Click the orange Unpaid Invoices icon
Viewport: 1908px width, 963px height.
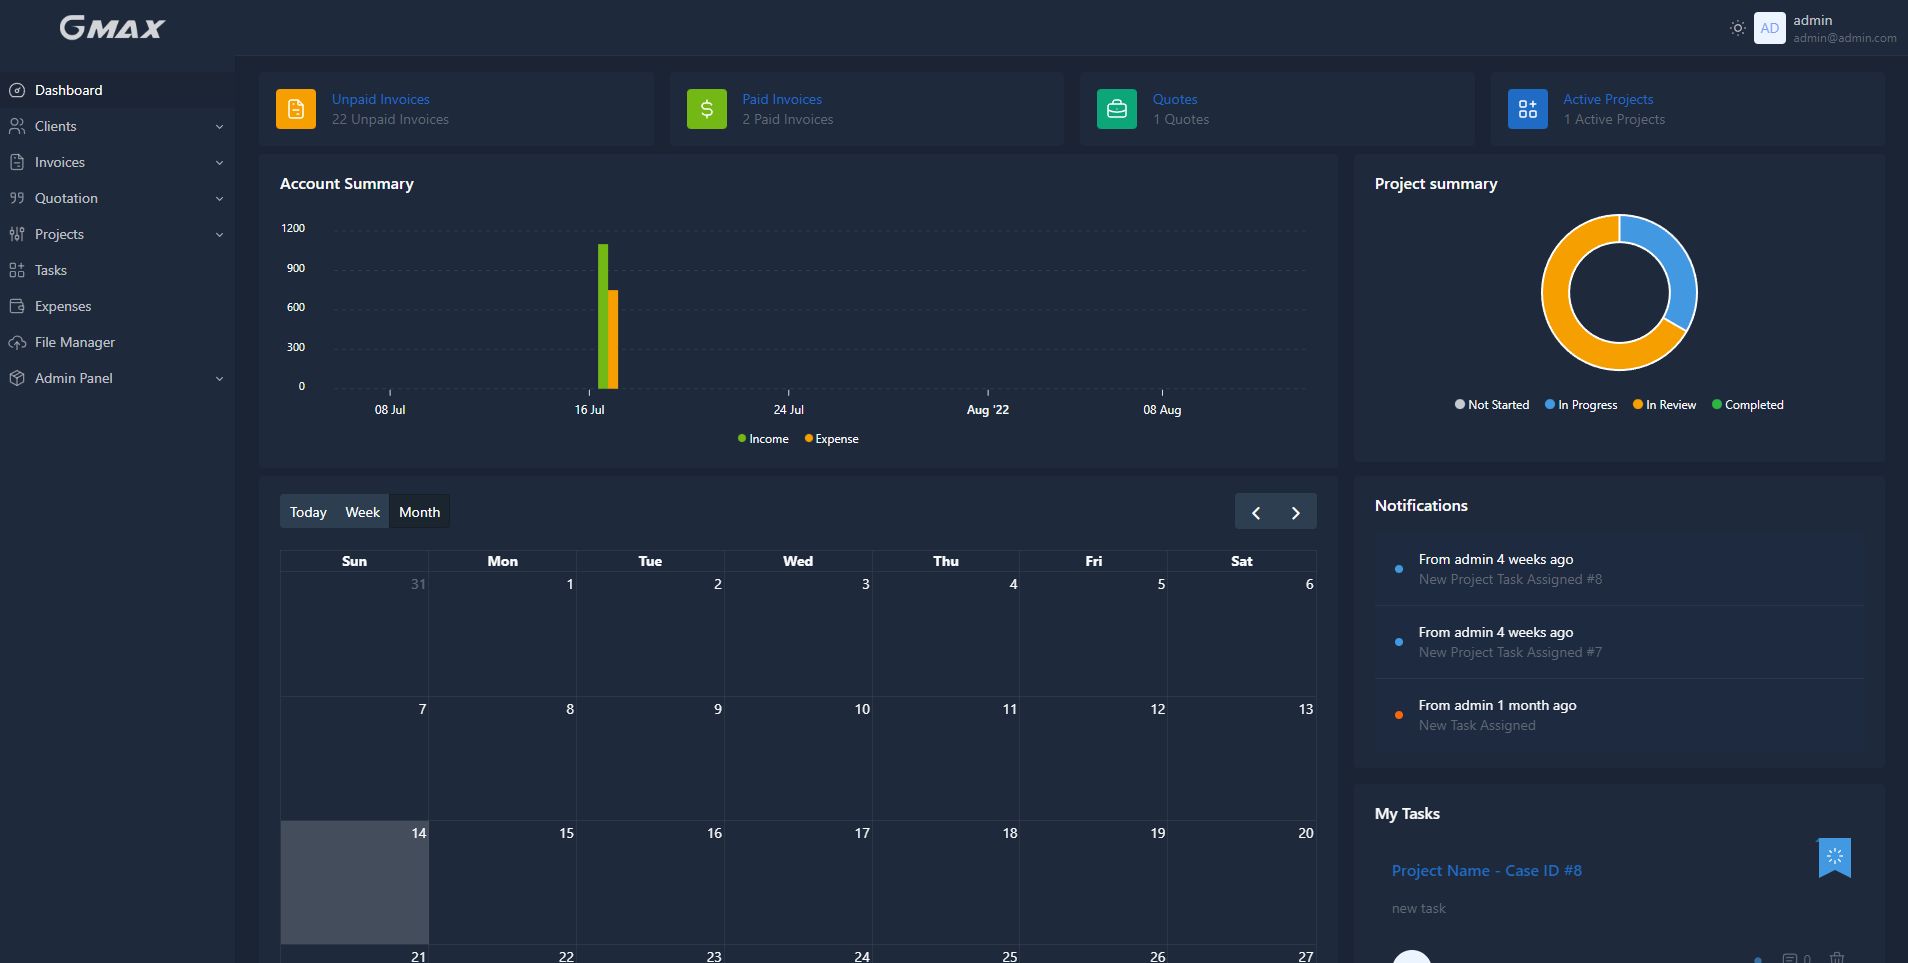[x=296, y=109]
